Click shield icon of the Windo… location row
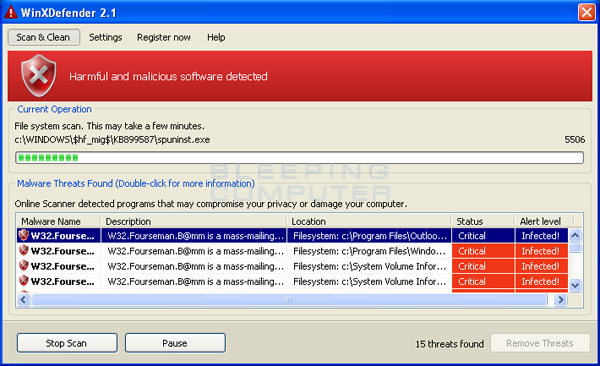This screenshot has width=600, height=366. click(24, 250)
